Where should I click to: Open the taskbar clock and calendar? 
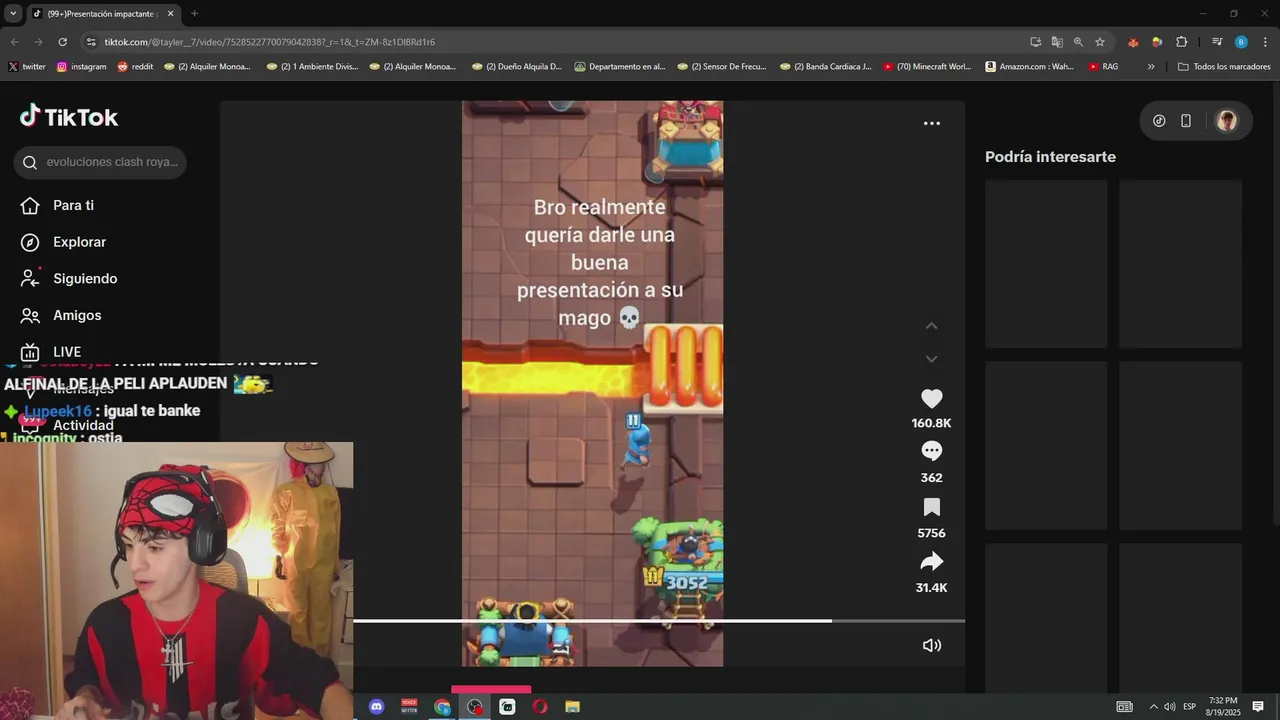[x=1223, y=707]
